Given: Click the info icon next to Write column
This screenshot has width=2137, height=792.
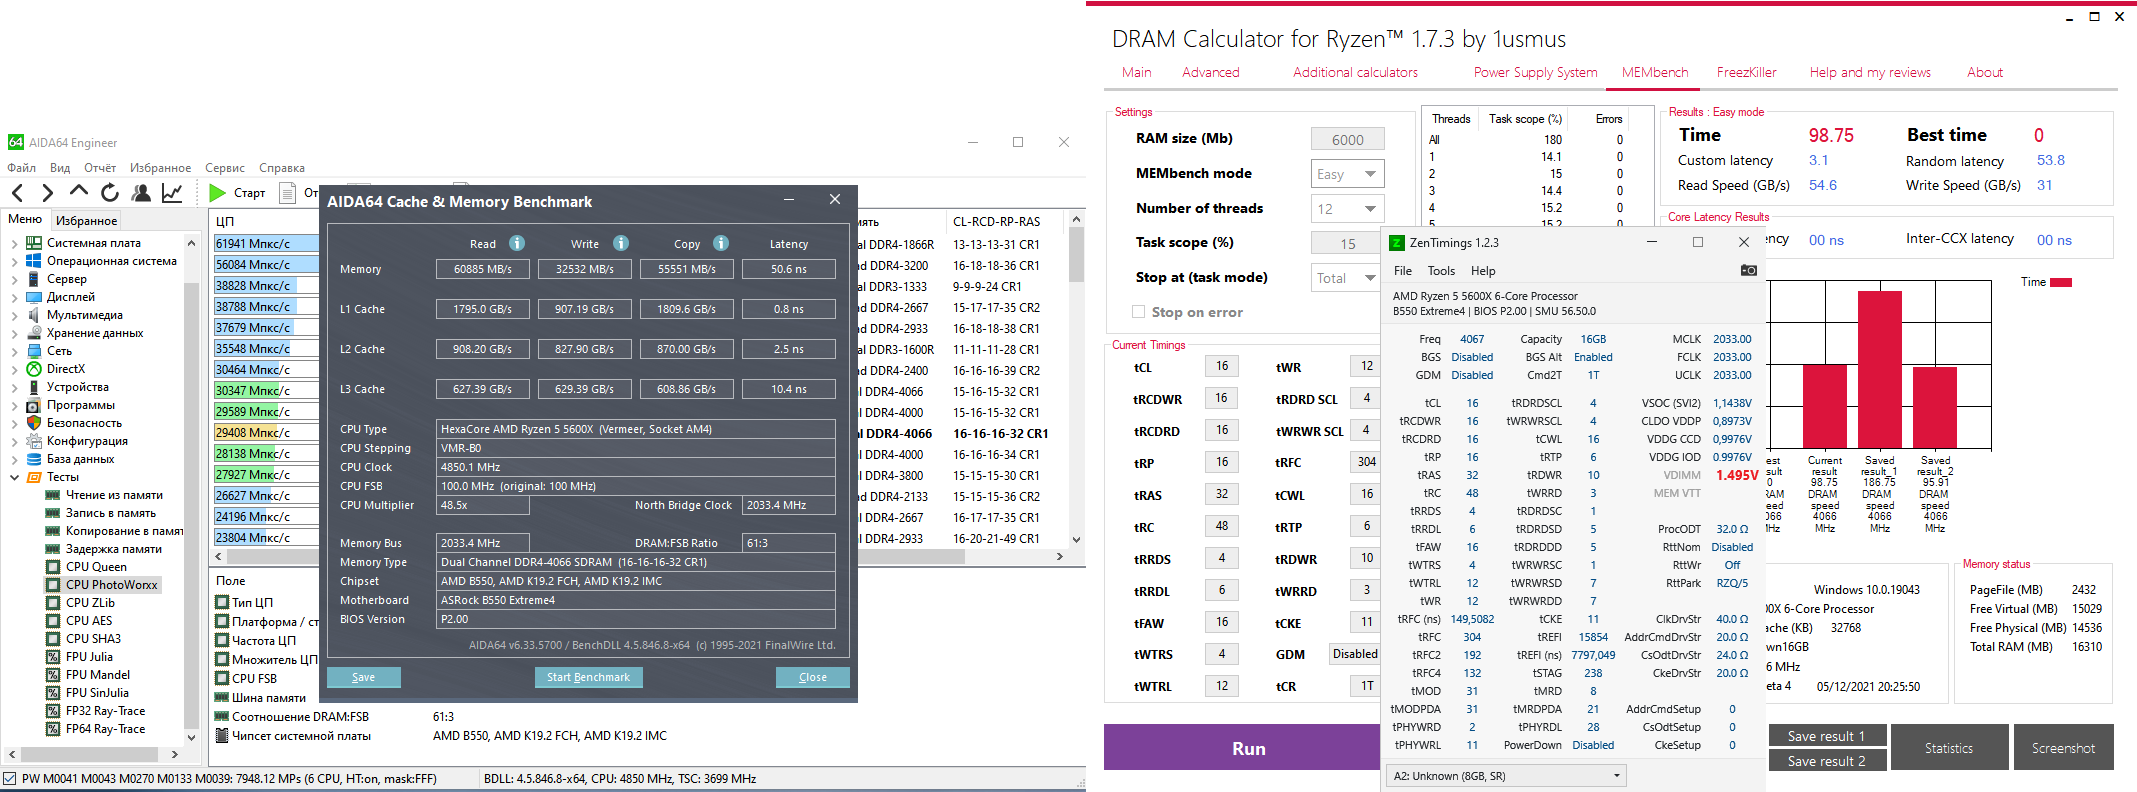Looking at the screenshot, I should [621, 243].
